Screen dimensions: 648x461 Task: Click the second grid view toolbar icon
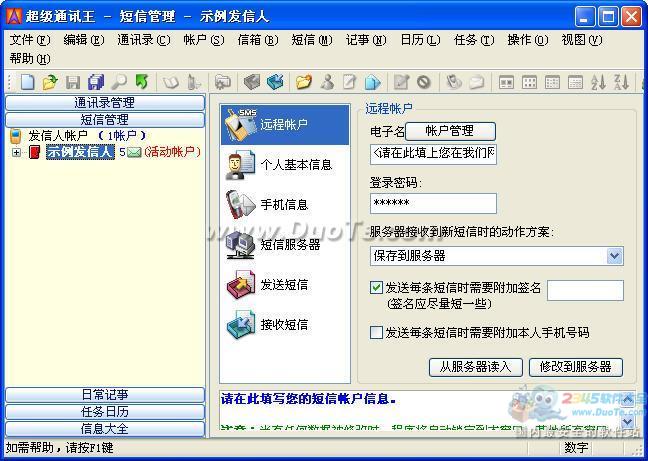click(529, 82)
